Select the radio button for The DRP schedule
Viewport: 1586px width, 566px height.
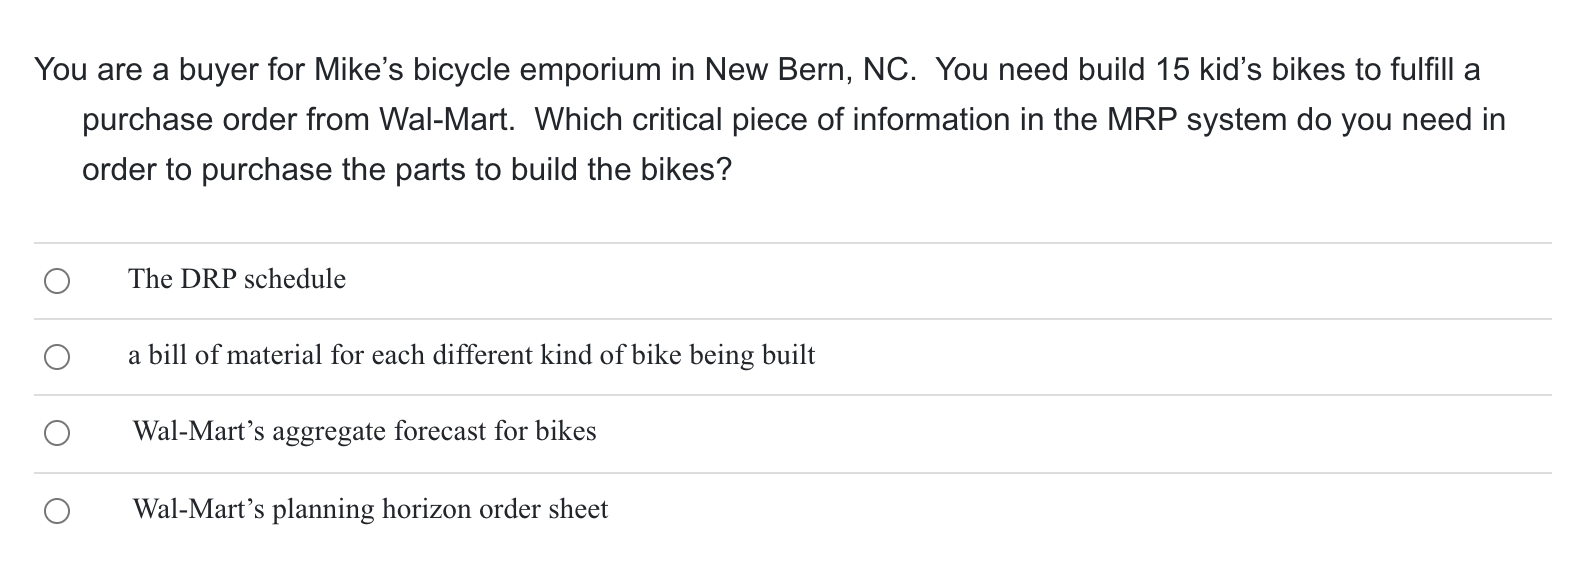(56, 281)
